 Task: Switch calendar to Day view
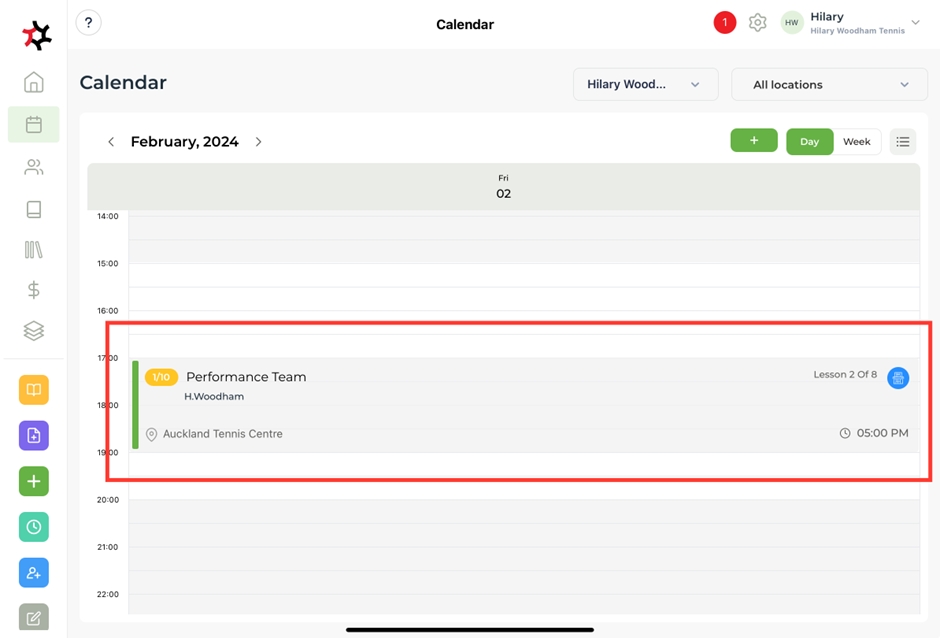tap(809, 142)
